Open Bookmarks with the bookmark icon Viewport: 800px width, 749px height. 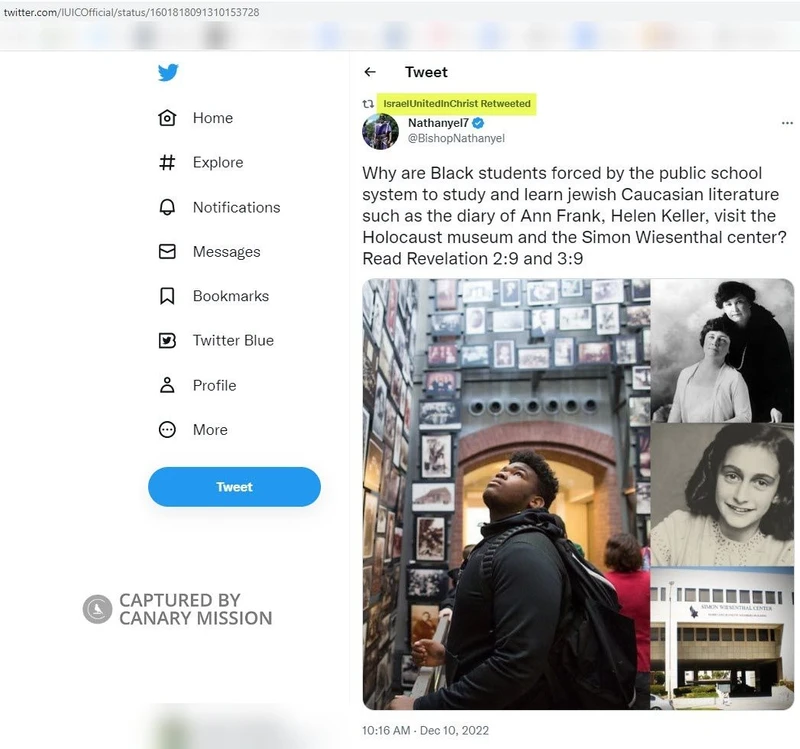[169, 296]
